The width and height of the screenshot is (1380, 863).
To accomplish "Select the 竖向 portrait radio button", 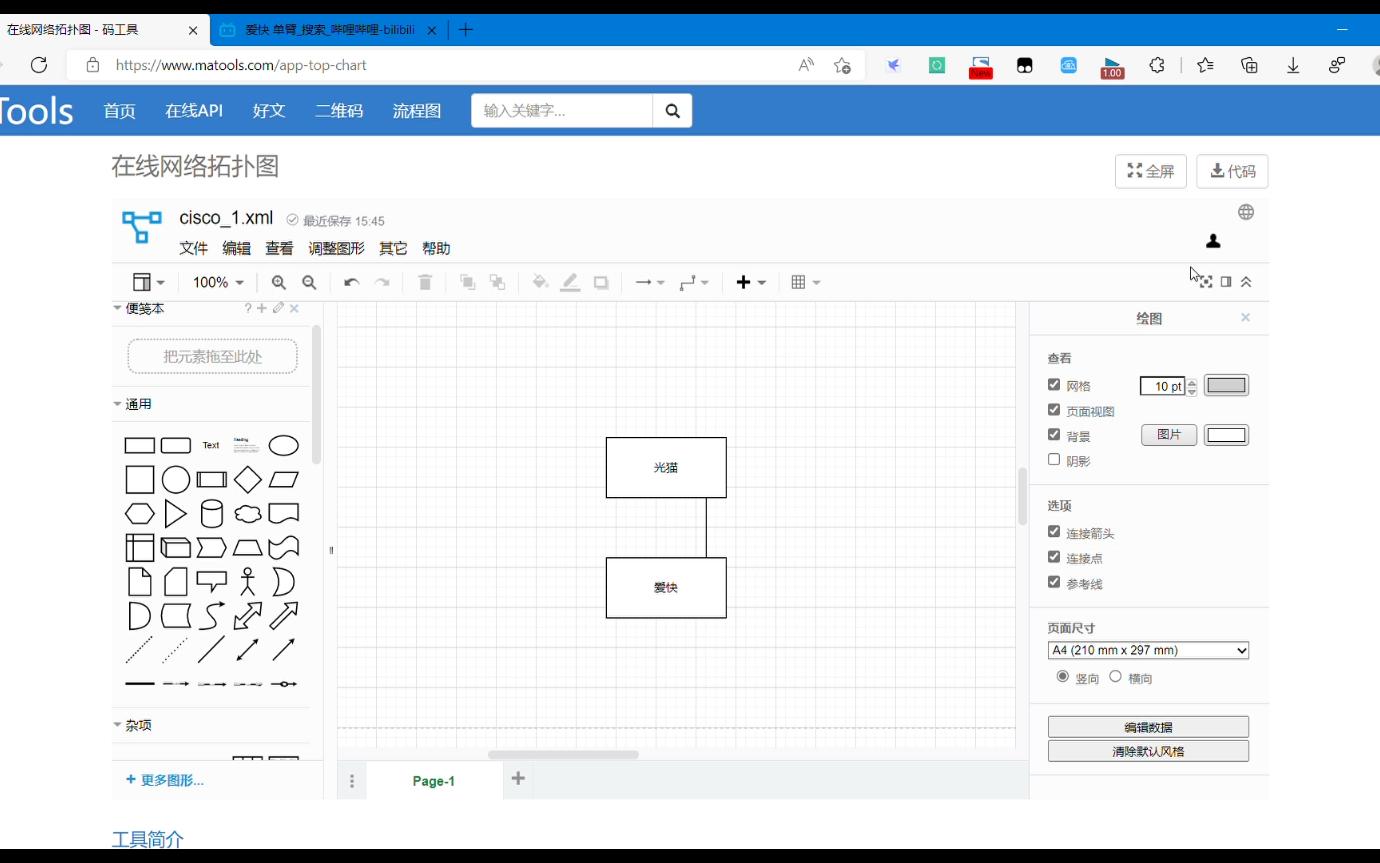I will 1063,677.
